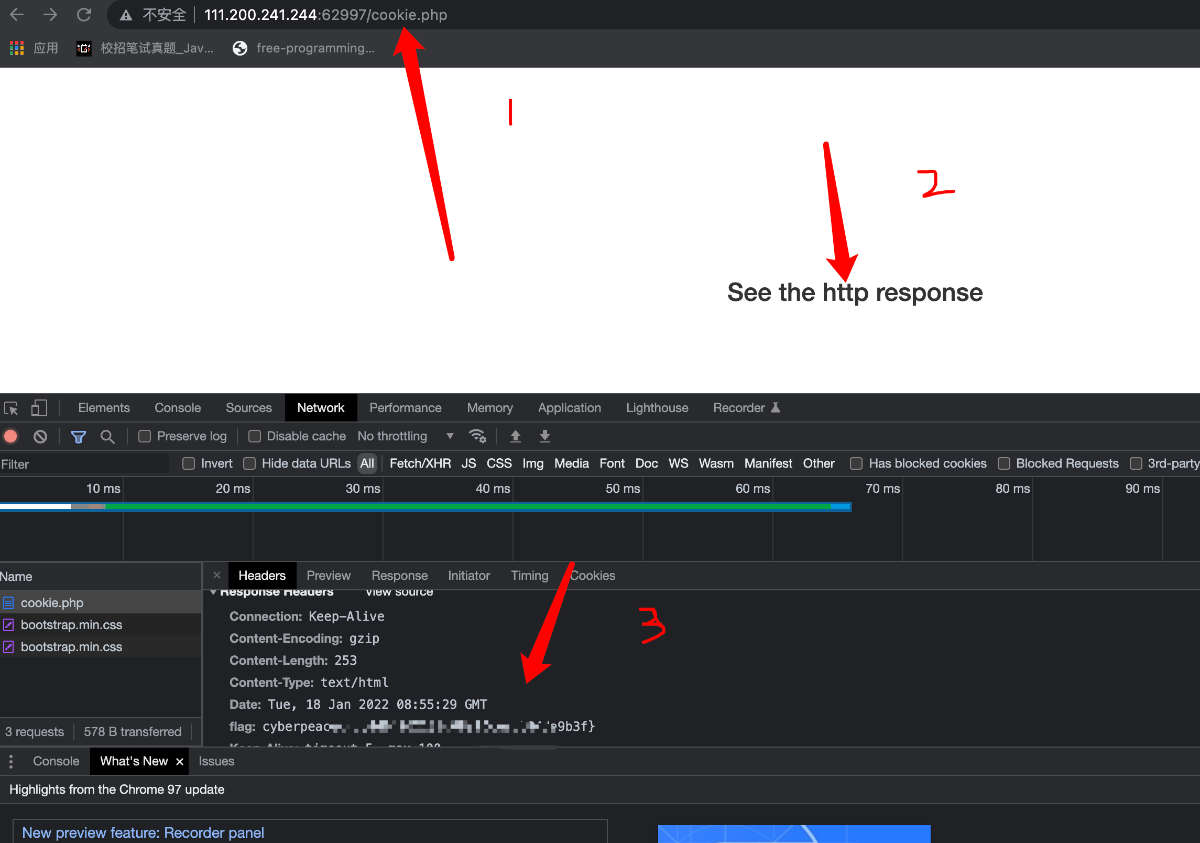Open the Elements panel tab
1200x843 pixels.
pyautogui.click(x=104, y=408)
